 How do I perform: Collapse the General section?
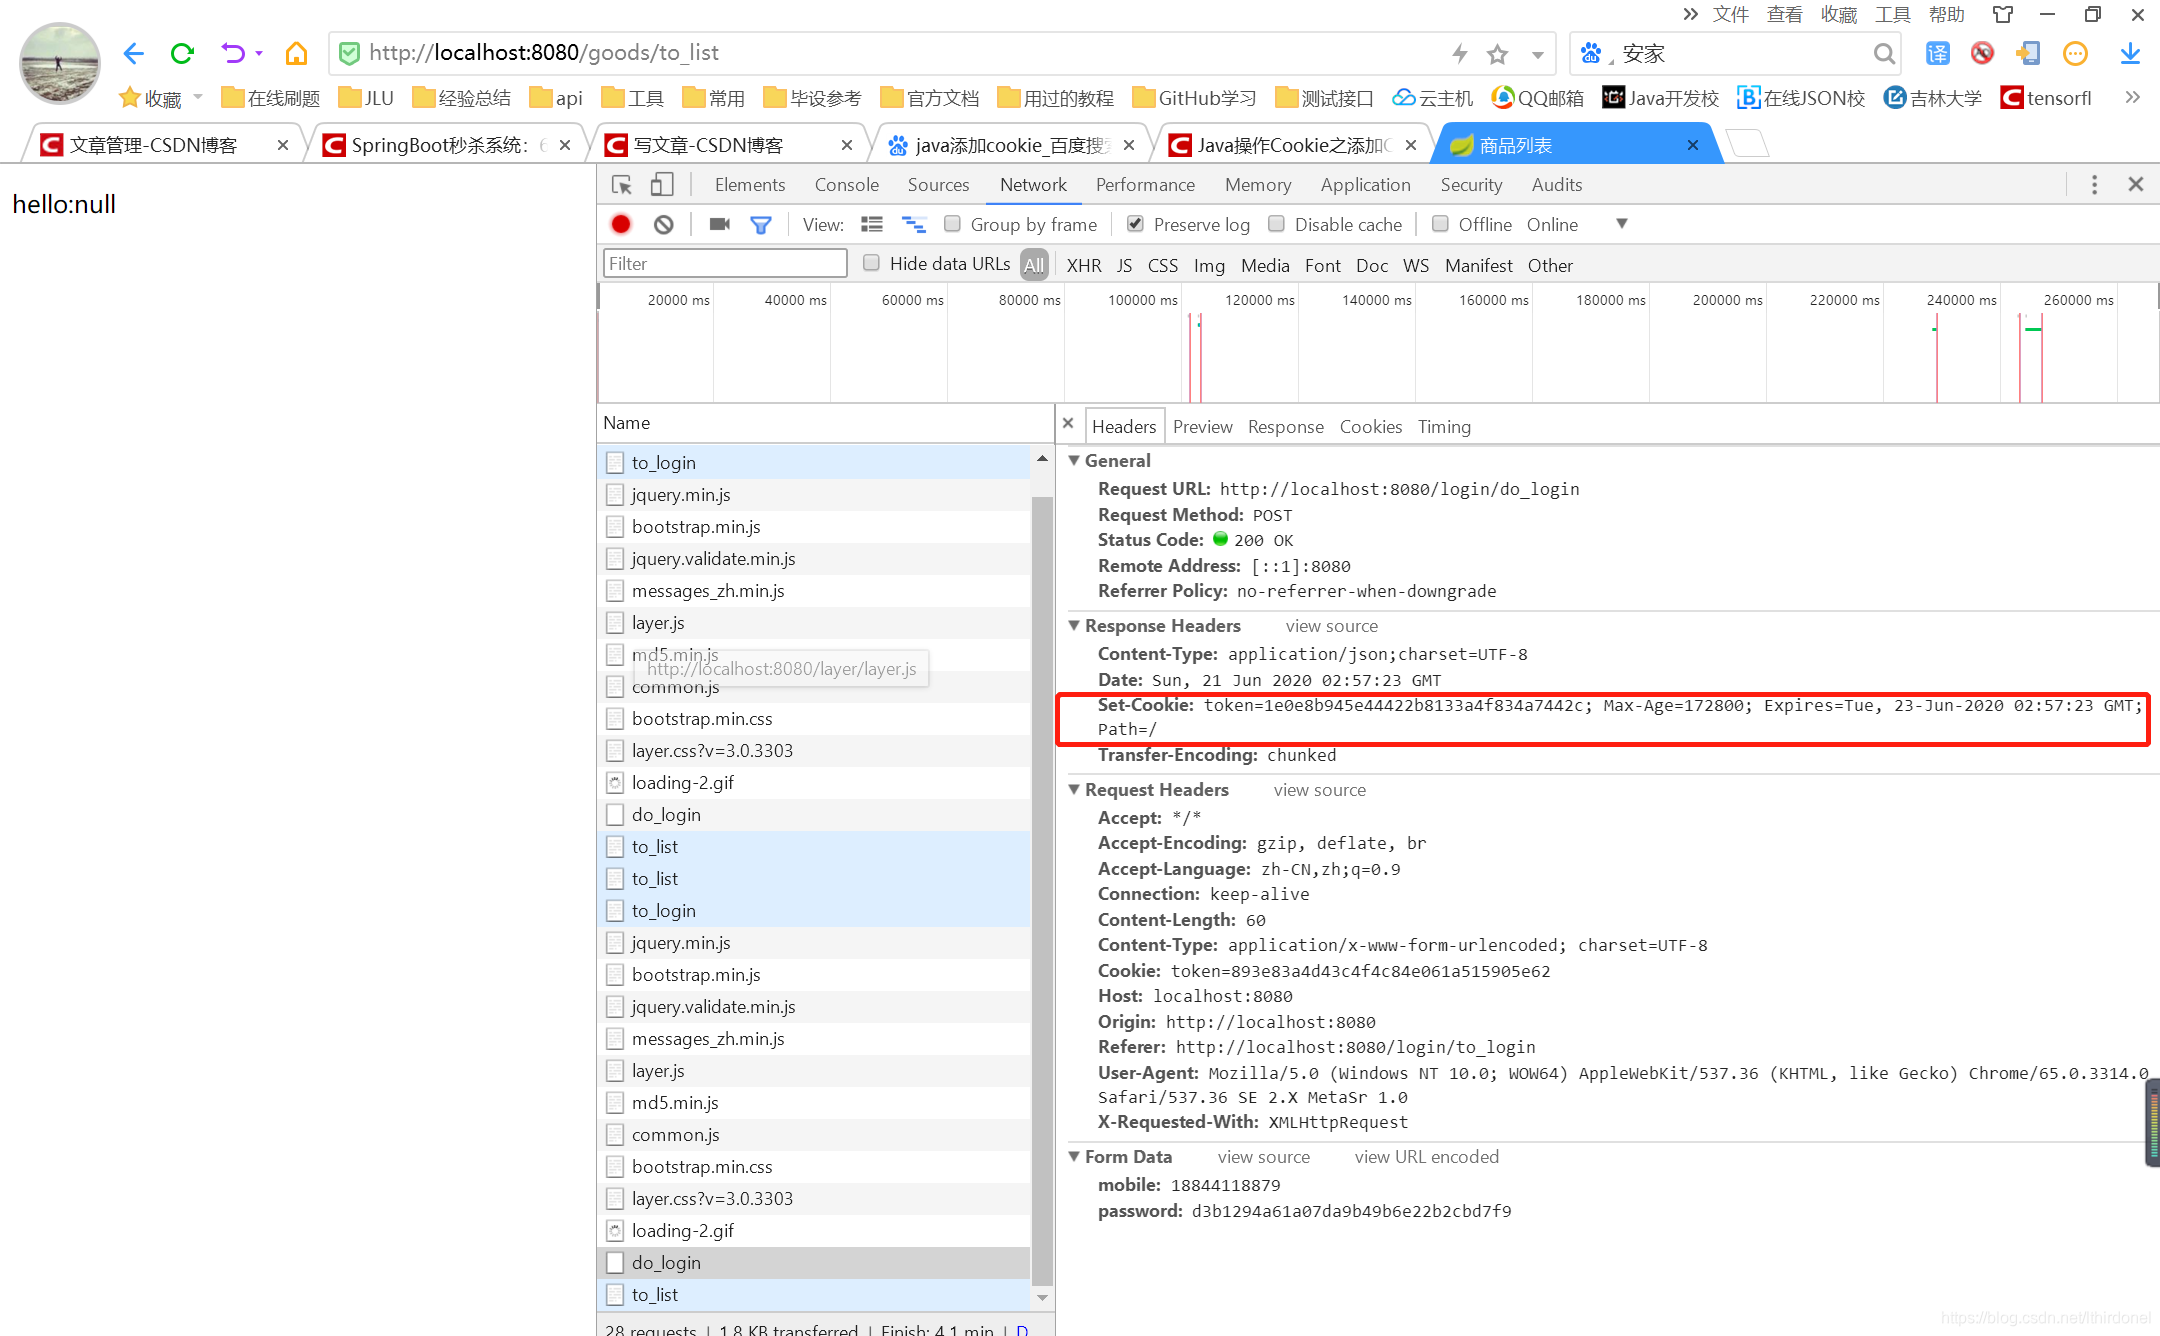pos(1074,460)
